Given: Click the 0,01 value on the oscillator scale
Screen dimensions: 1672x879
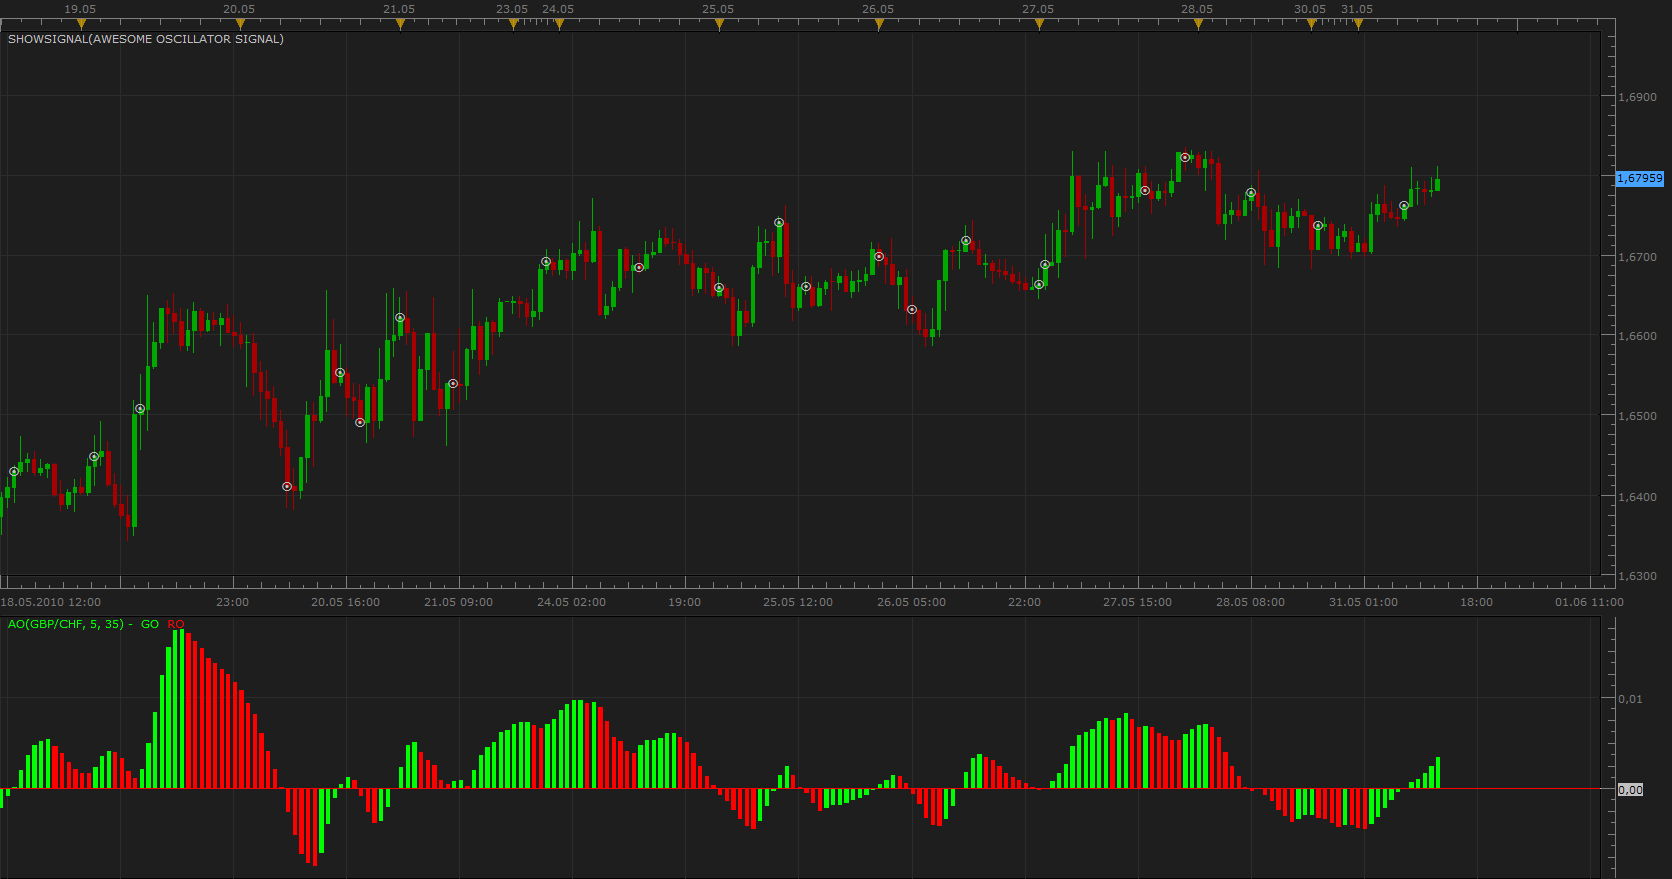Looking at the screenshot, I should click(1630, 699).
